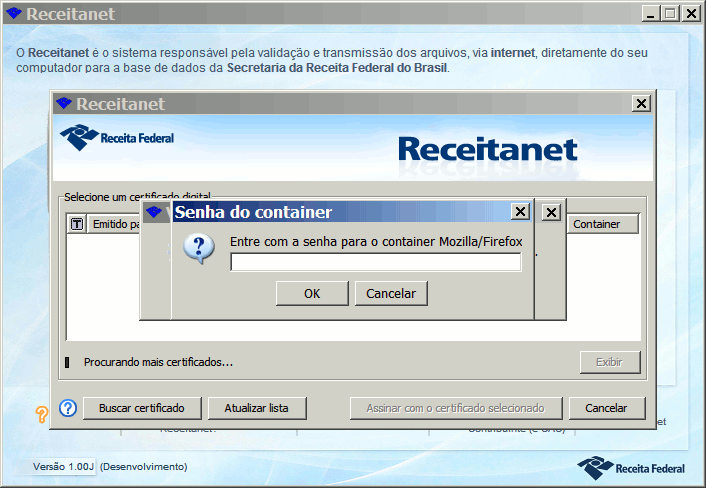706x488 pixels.
Task: Close the Senha do container dialog
Action: [520, 211]
